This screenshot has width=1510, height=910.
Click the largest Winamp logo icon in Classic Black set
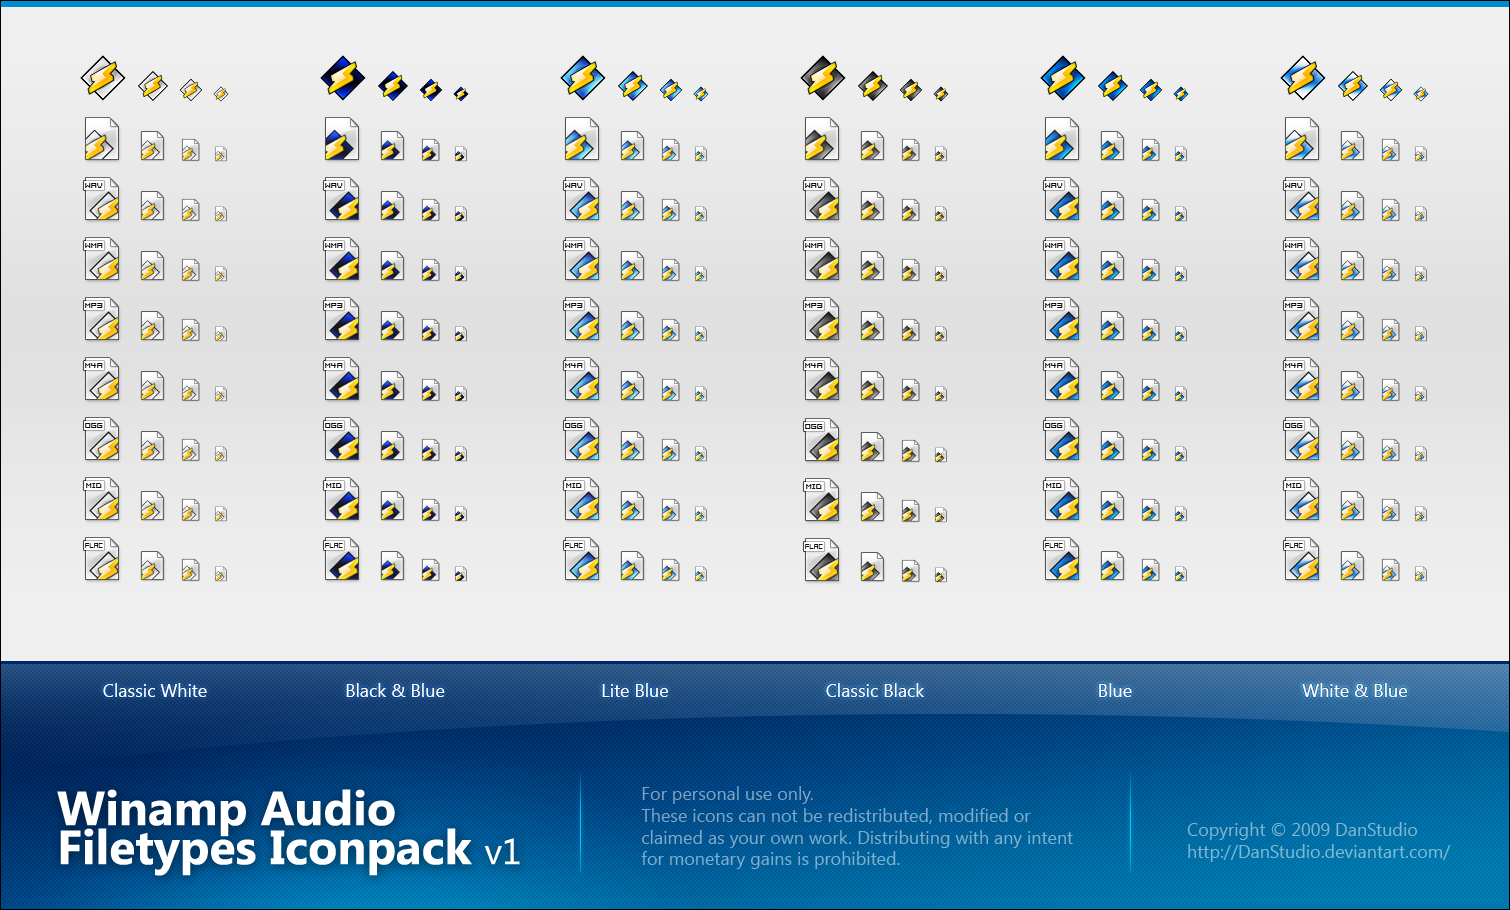pyautogui.click(x=822, y=78)
